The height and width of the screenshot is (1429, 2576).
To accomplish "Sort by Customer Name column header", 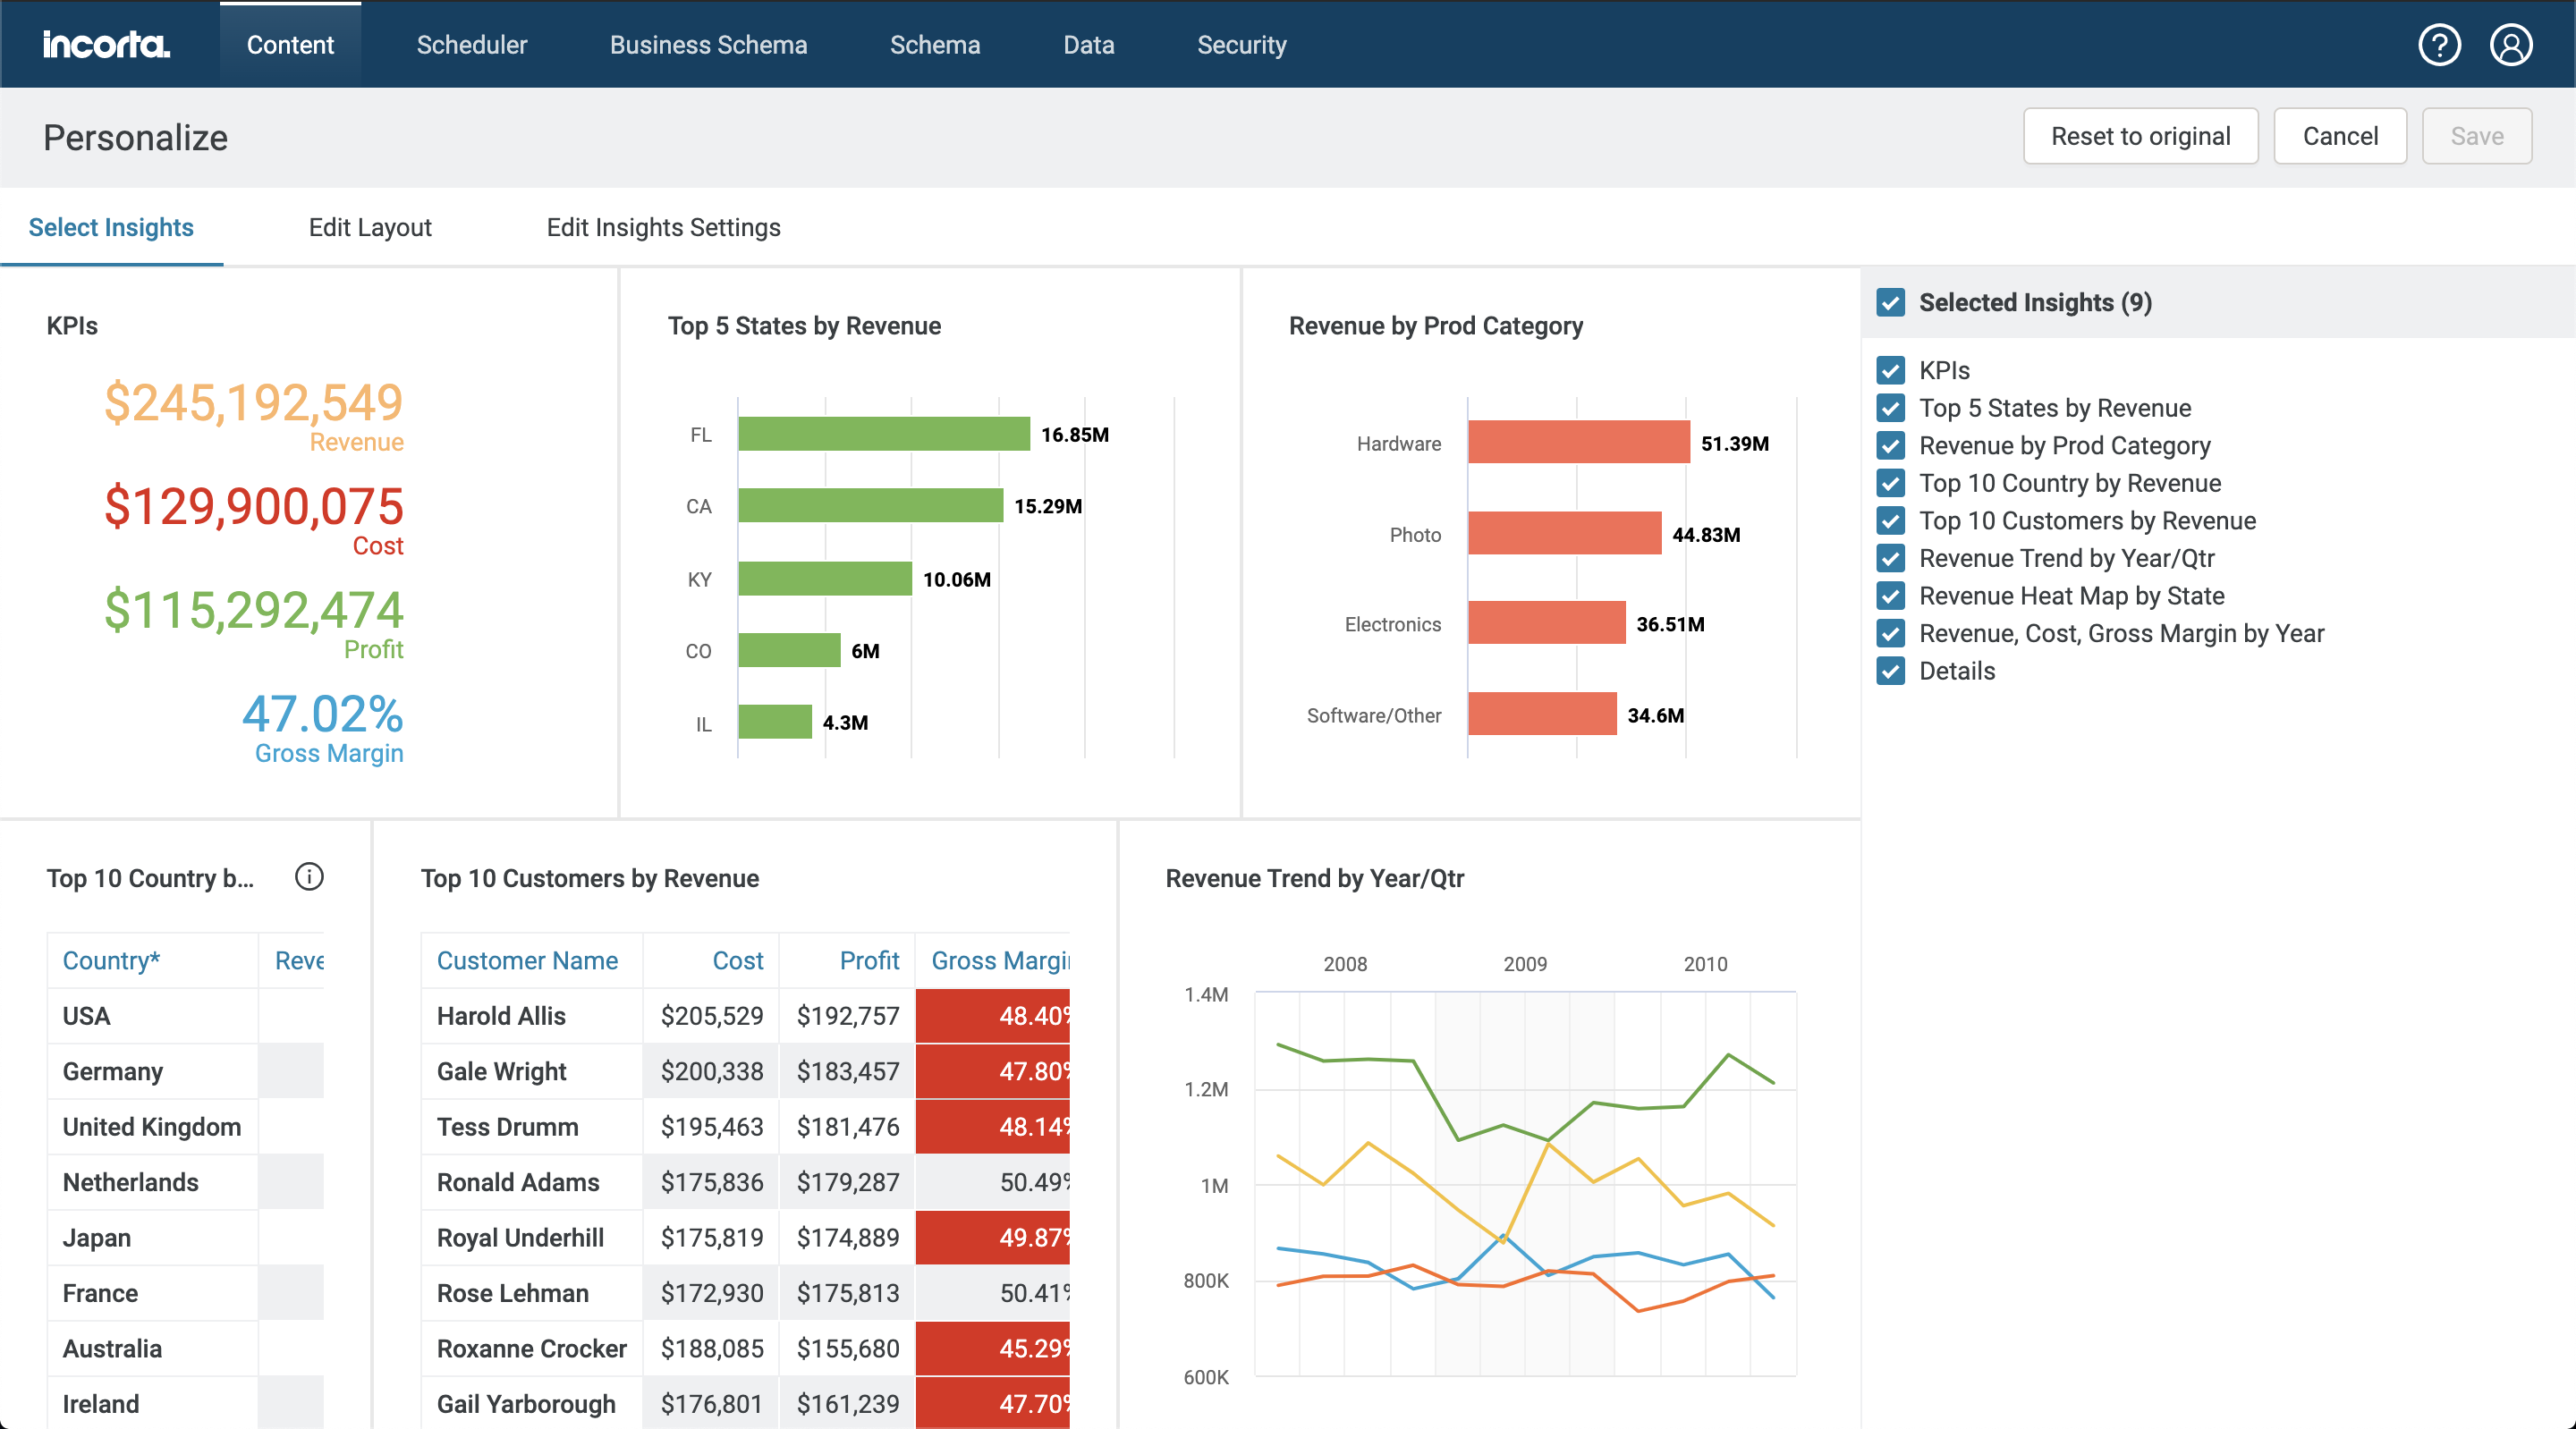I will pos(527,960).
